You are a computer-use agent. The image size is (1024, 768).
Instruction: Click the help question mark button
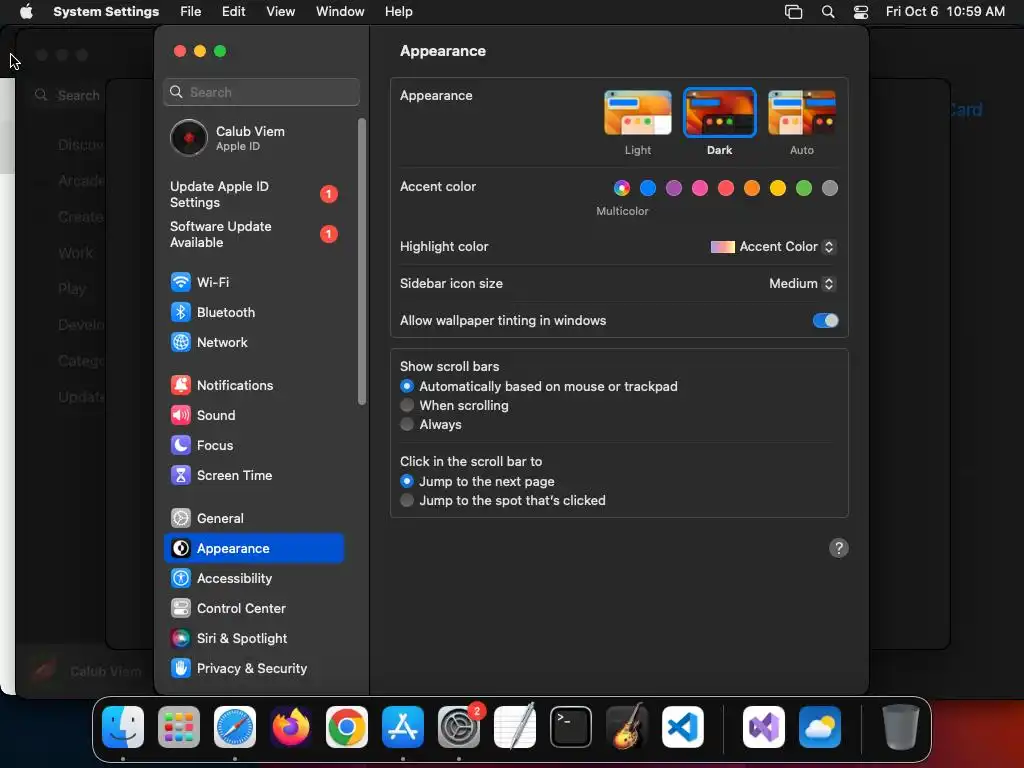tap(839, 548)
